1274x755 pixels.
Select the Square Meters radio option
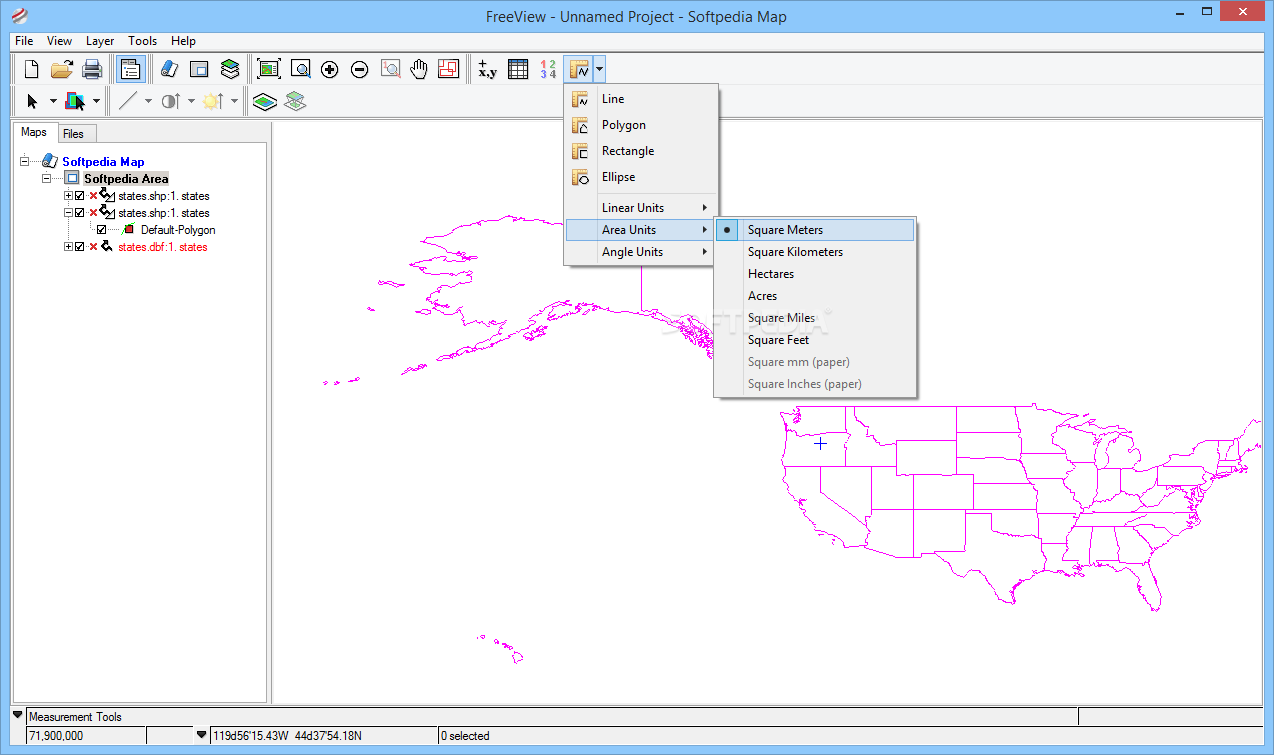(815, 230)
